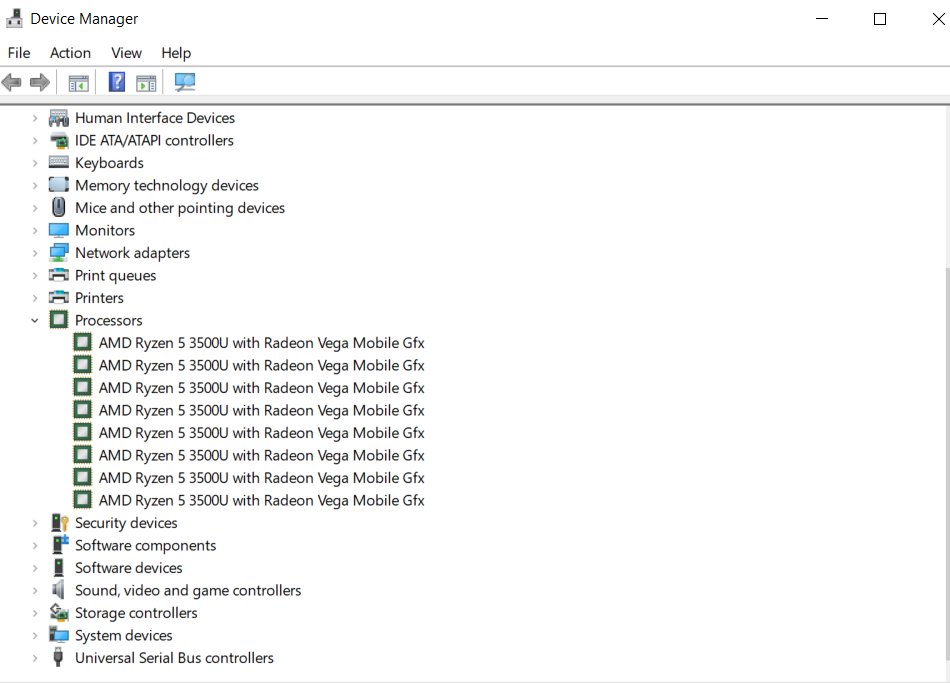Viewport: 950px width, 684px height.
Task: Click the Security devices key icon
Action: [x=59, y=523]
